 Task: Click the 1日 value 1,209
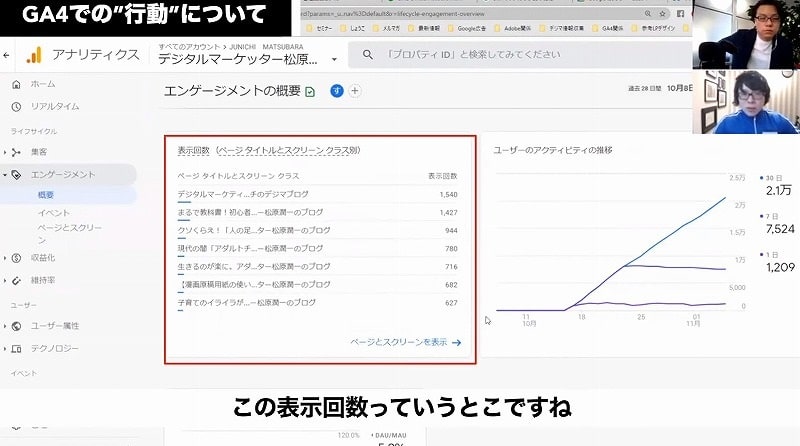[780, 267]
